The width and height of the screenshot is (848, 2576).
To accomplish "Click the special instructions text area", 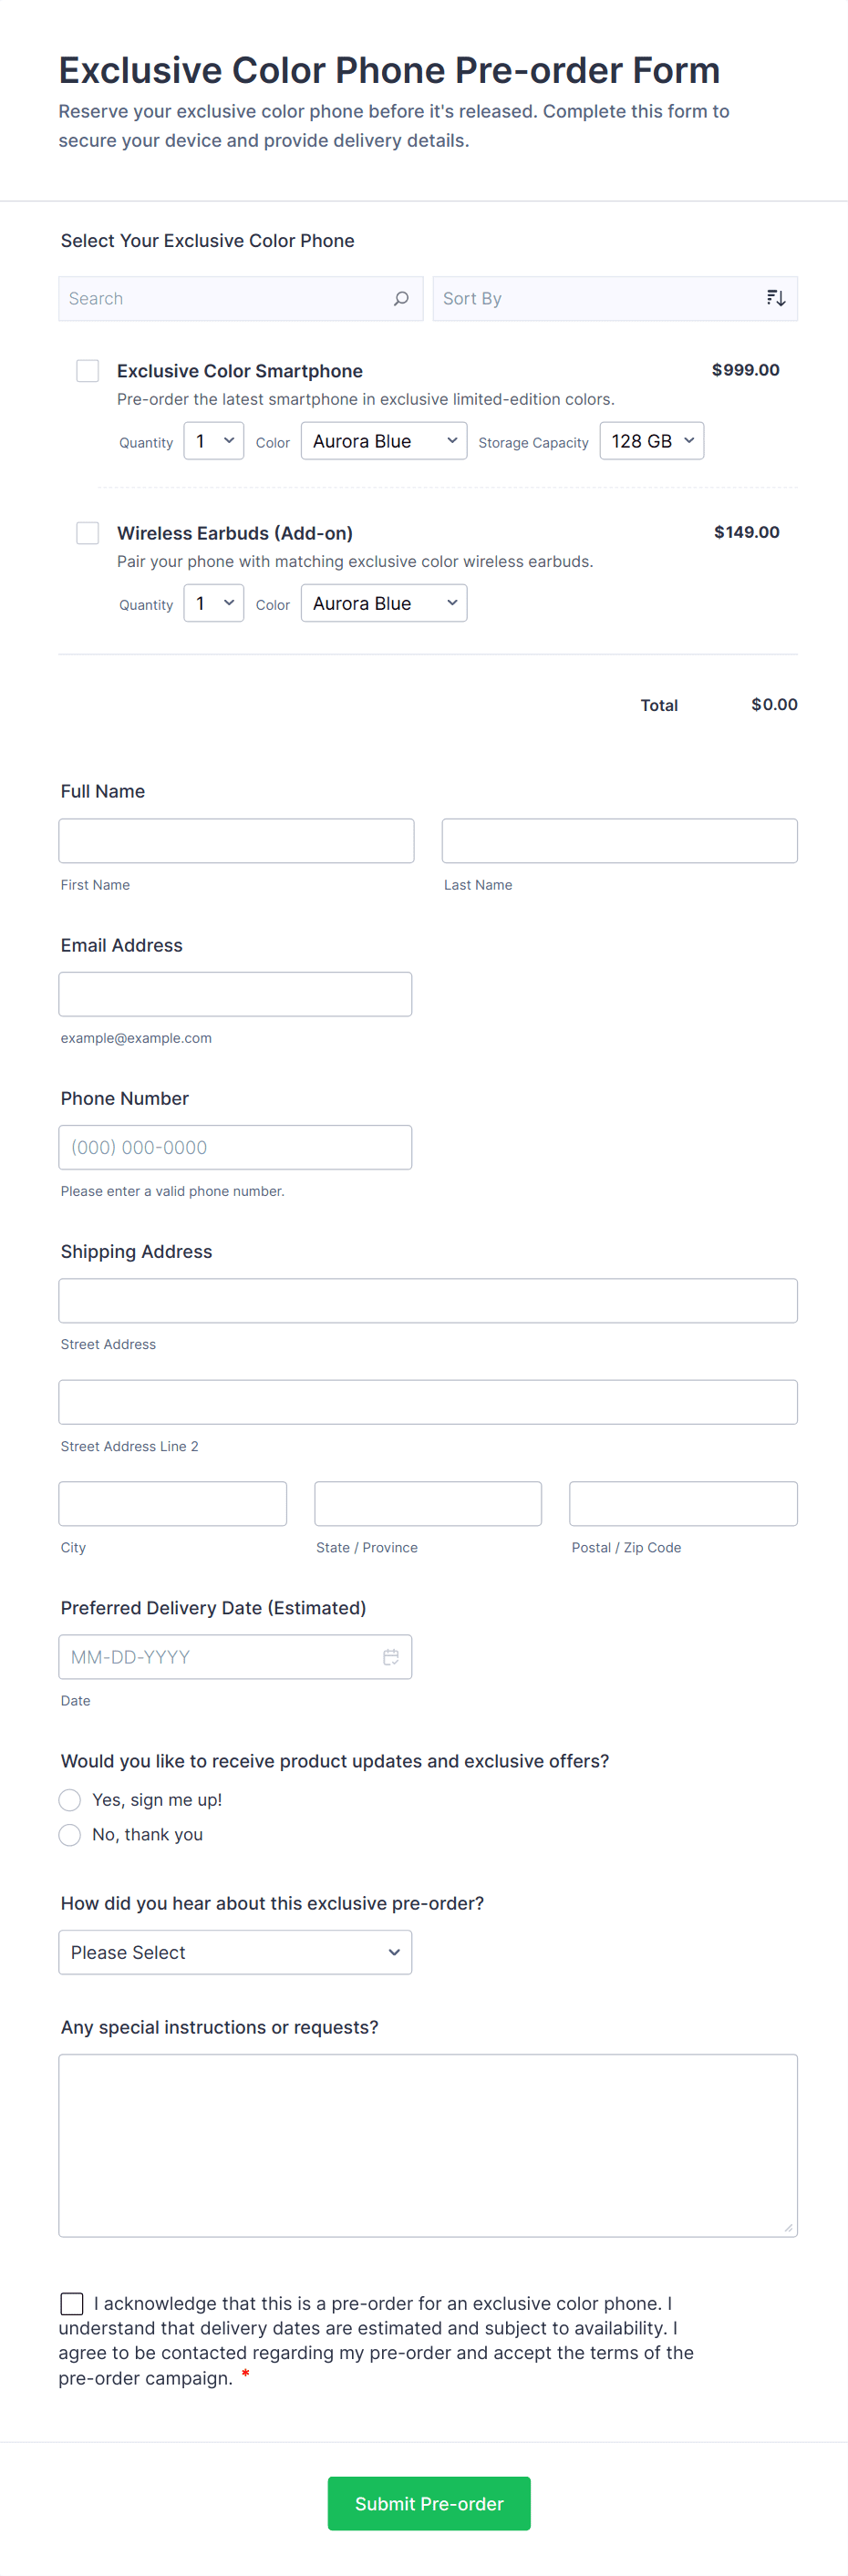I will coord(428,2145).
